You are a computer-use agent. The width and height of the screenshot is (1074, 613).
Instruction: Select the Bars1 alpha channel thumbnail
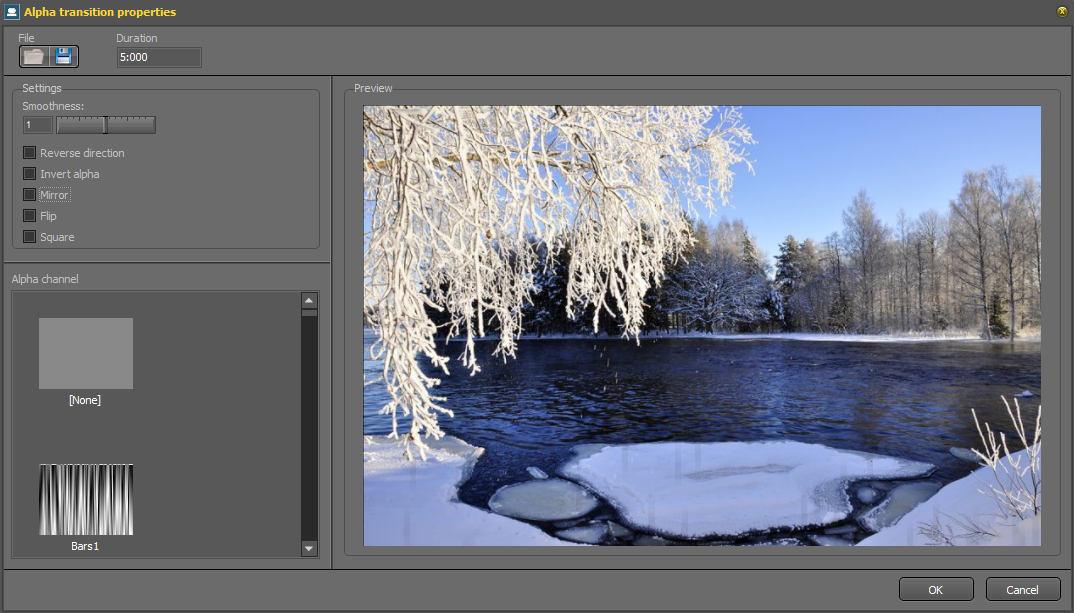pos(86,499)
